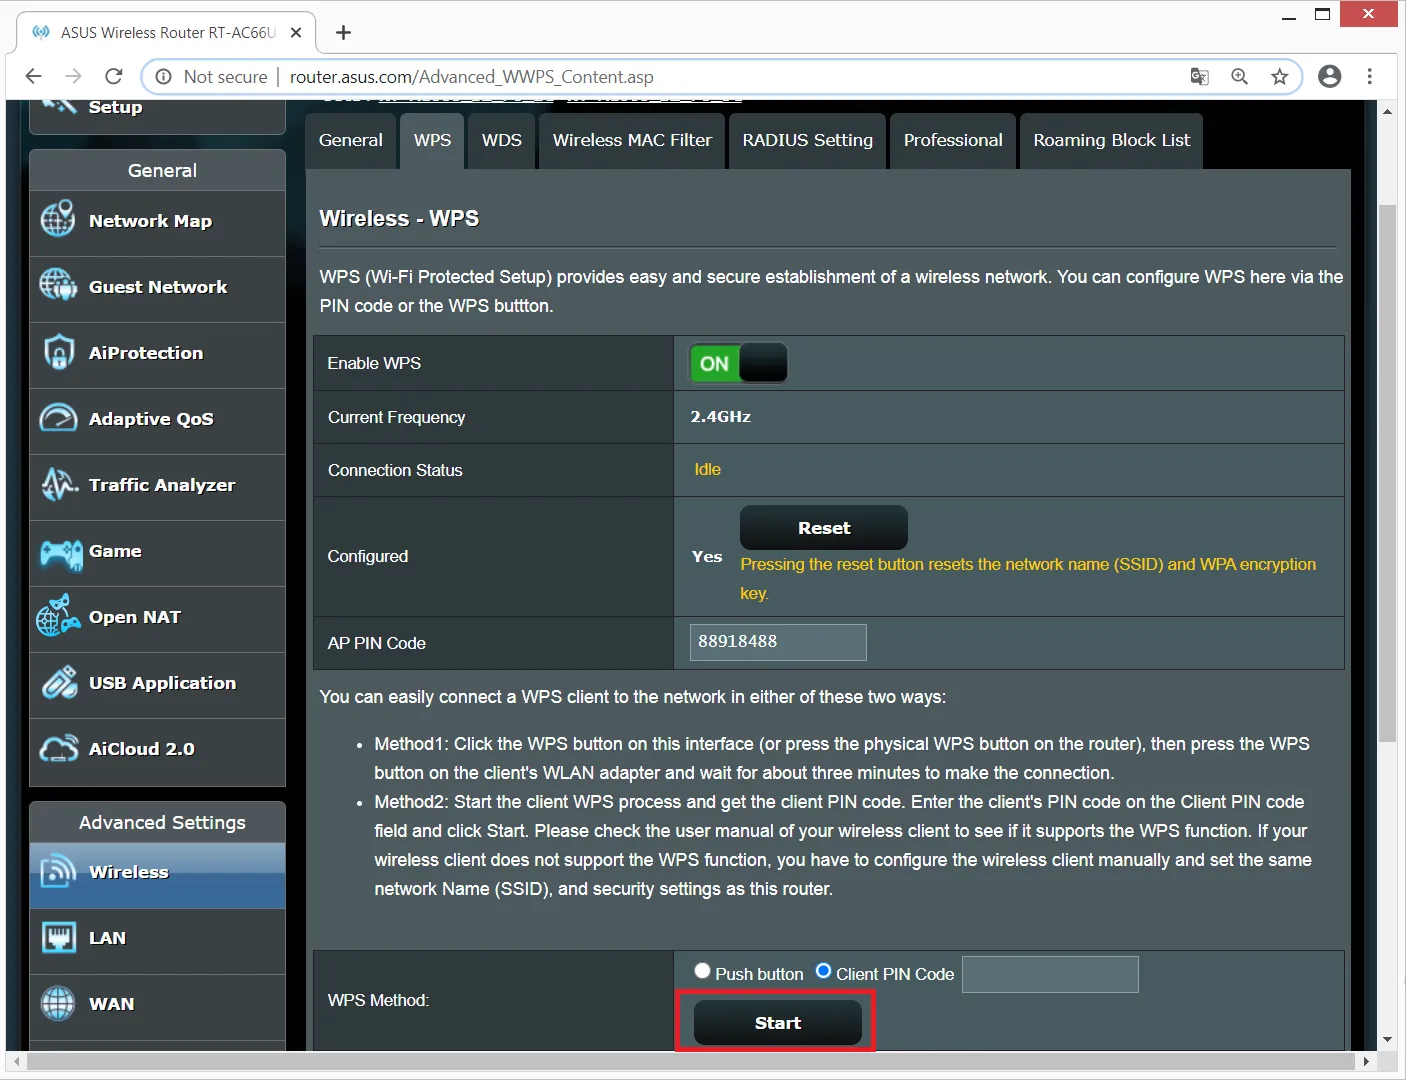
Task: Toggle the Enable WPS switch off
Action: [x=738, y=363]
